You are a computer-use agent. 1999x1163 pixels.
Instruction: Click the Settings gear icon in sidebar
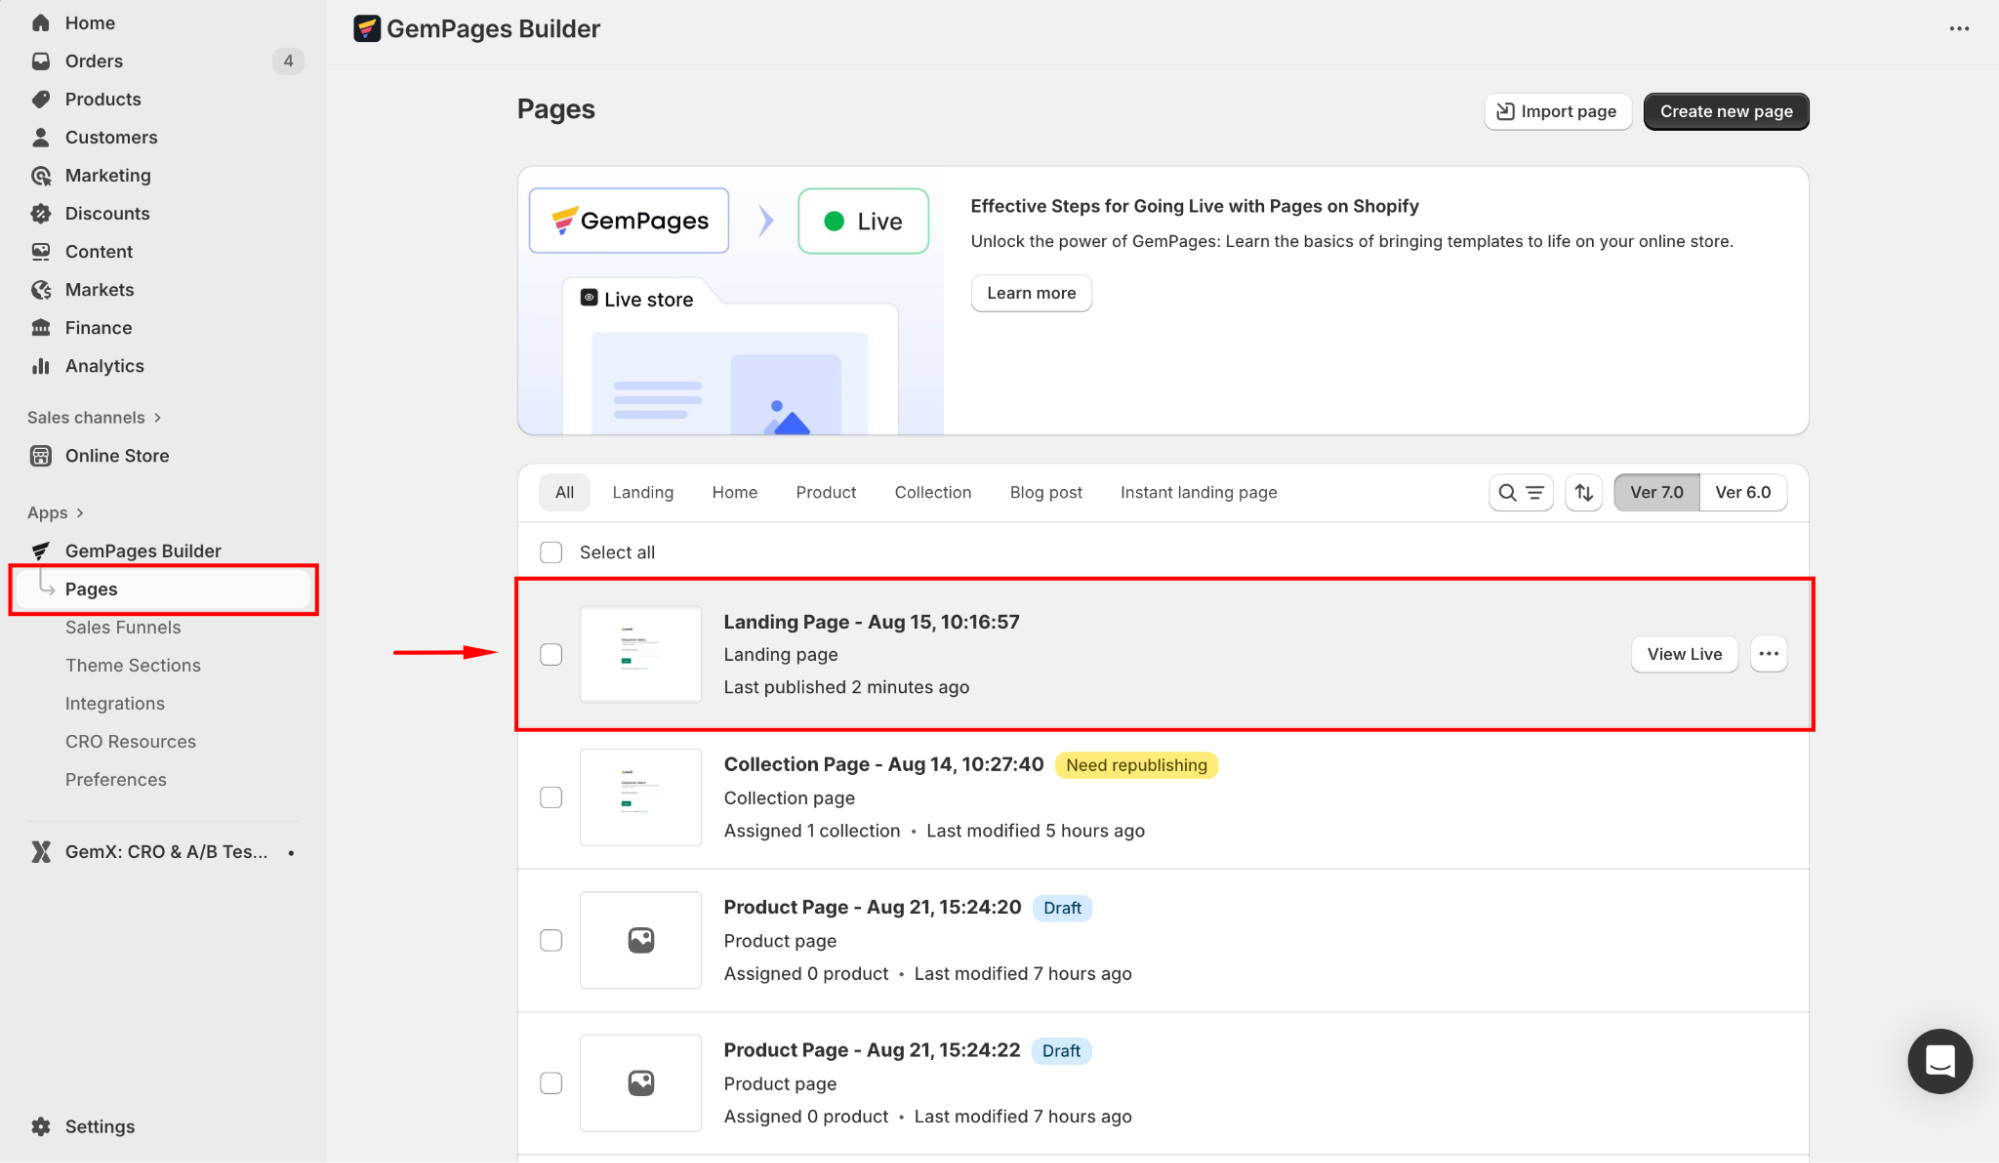coord(41,1126)
